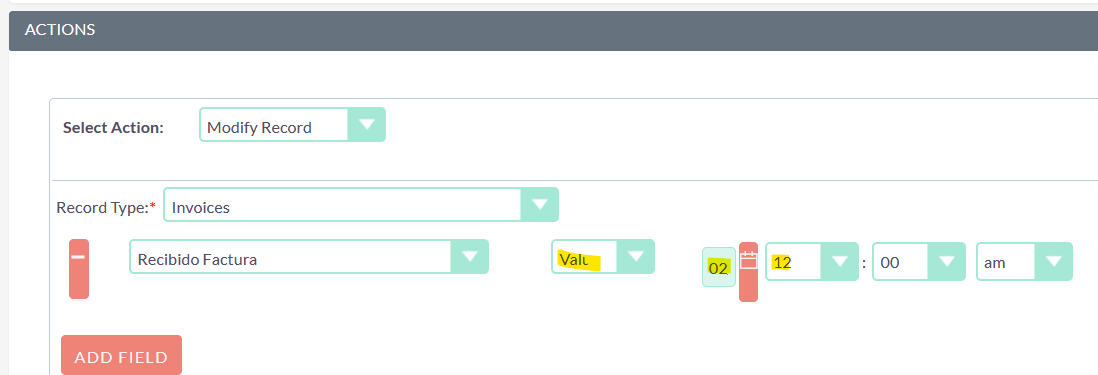Select the minutes field showing 00

point(919,262)
